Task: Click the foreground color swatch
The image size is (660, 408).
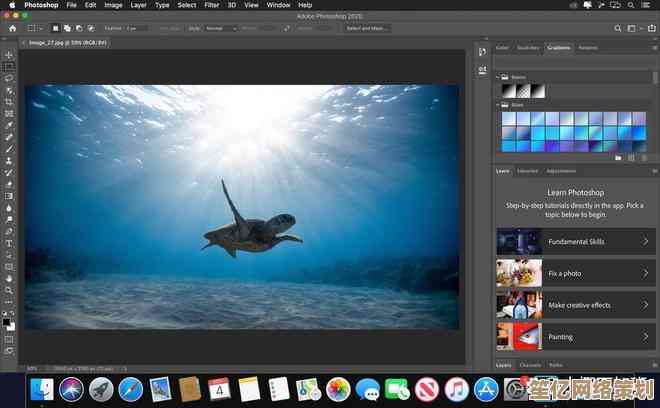Action: click(x=7, y=321)
